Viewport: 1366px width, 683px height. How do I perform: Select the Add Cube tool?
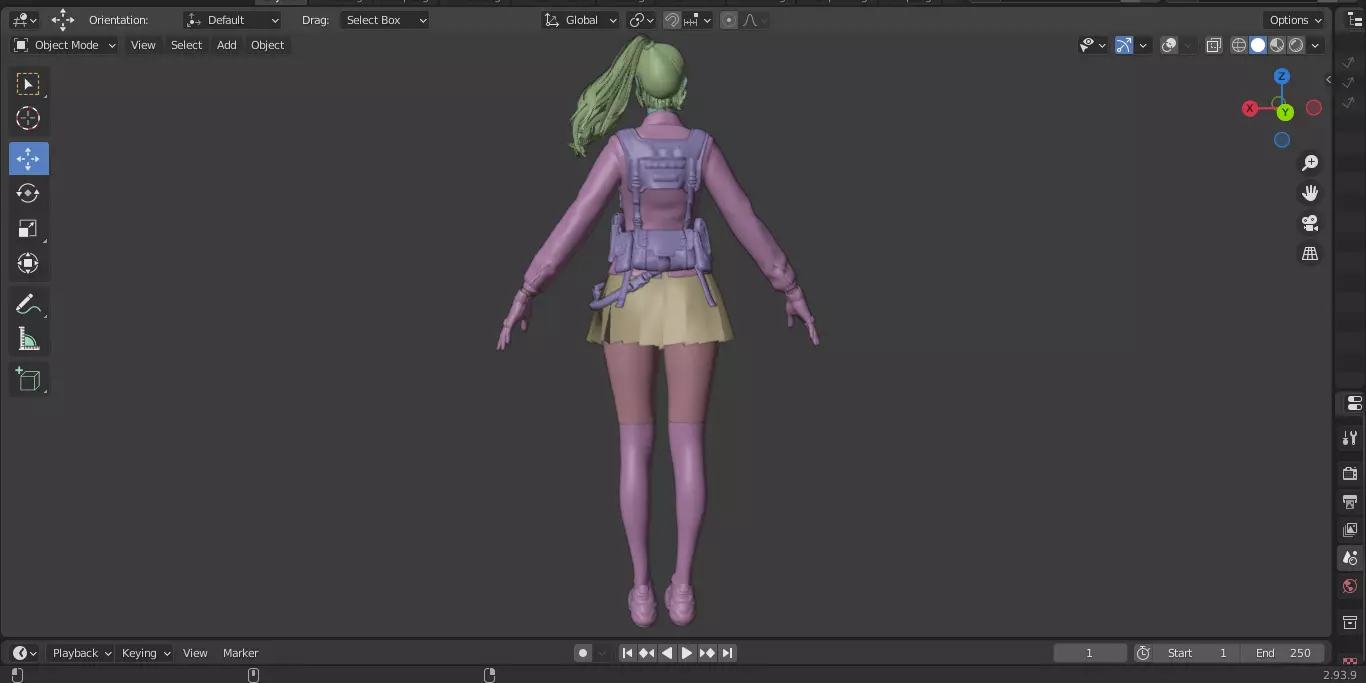pos(28,380)
